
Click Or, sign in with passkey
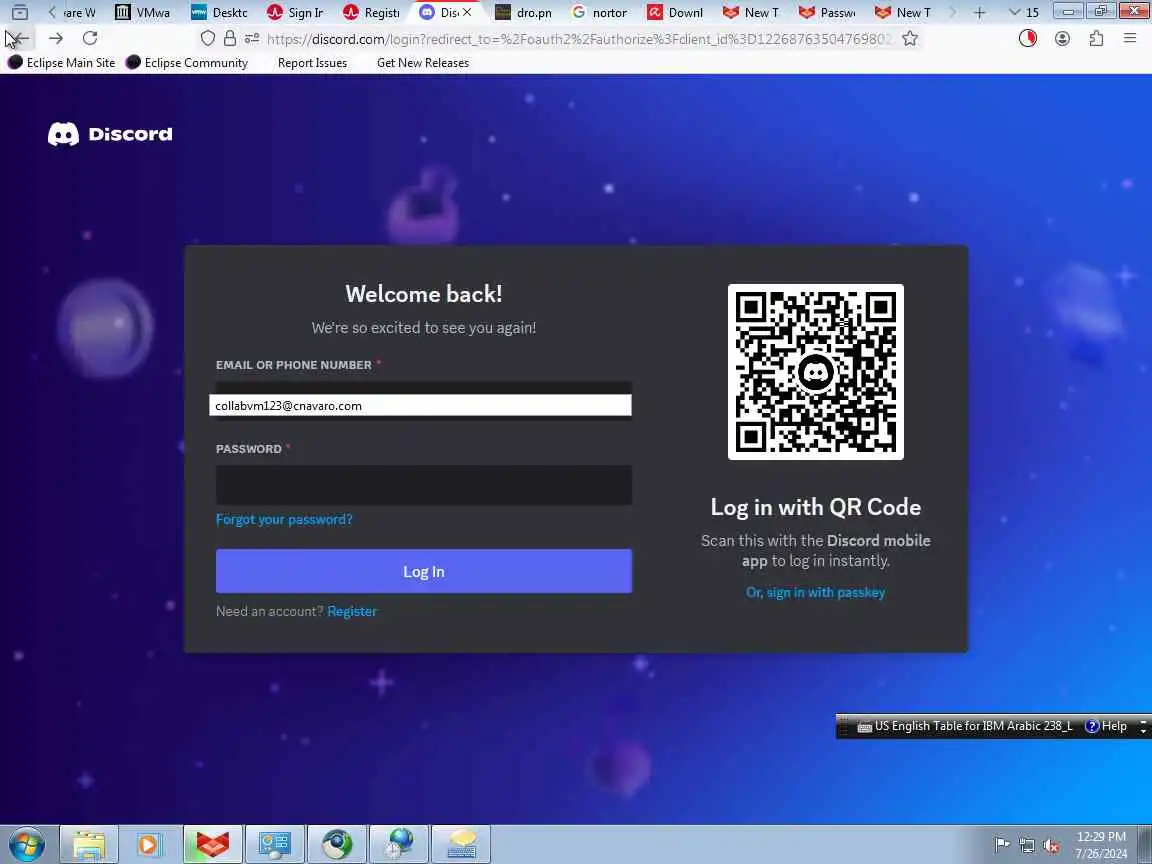816,592
